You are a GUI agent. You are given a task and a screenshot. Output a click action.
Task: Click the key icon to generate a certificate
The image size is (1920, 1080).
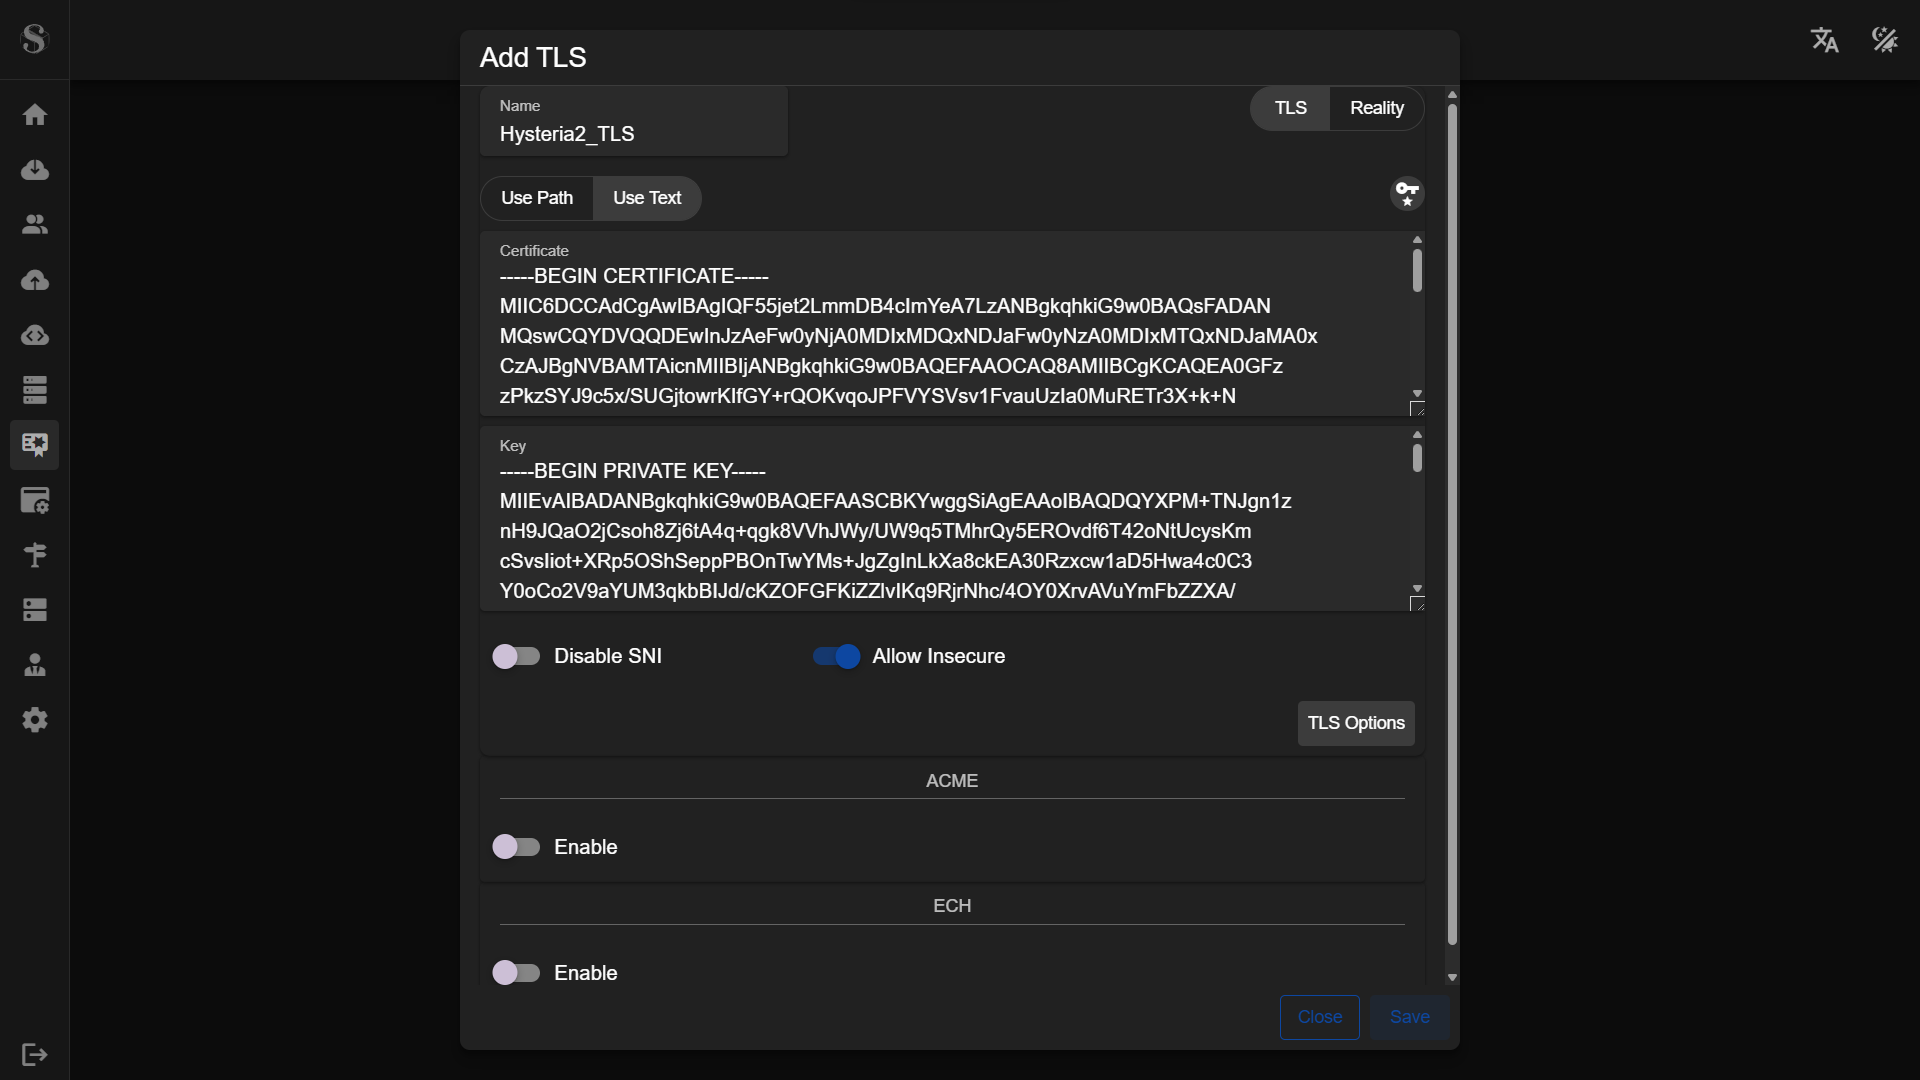[1406, 194]
